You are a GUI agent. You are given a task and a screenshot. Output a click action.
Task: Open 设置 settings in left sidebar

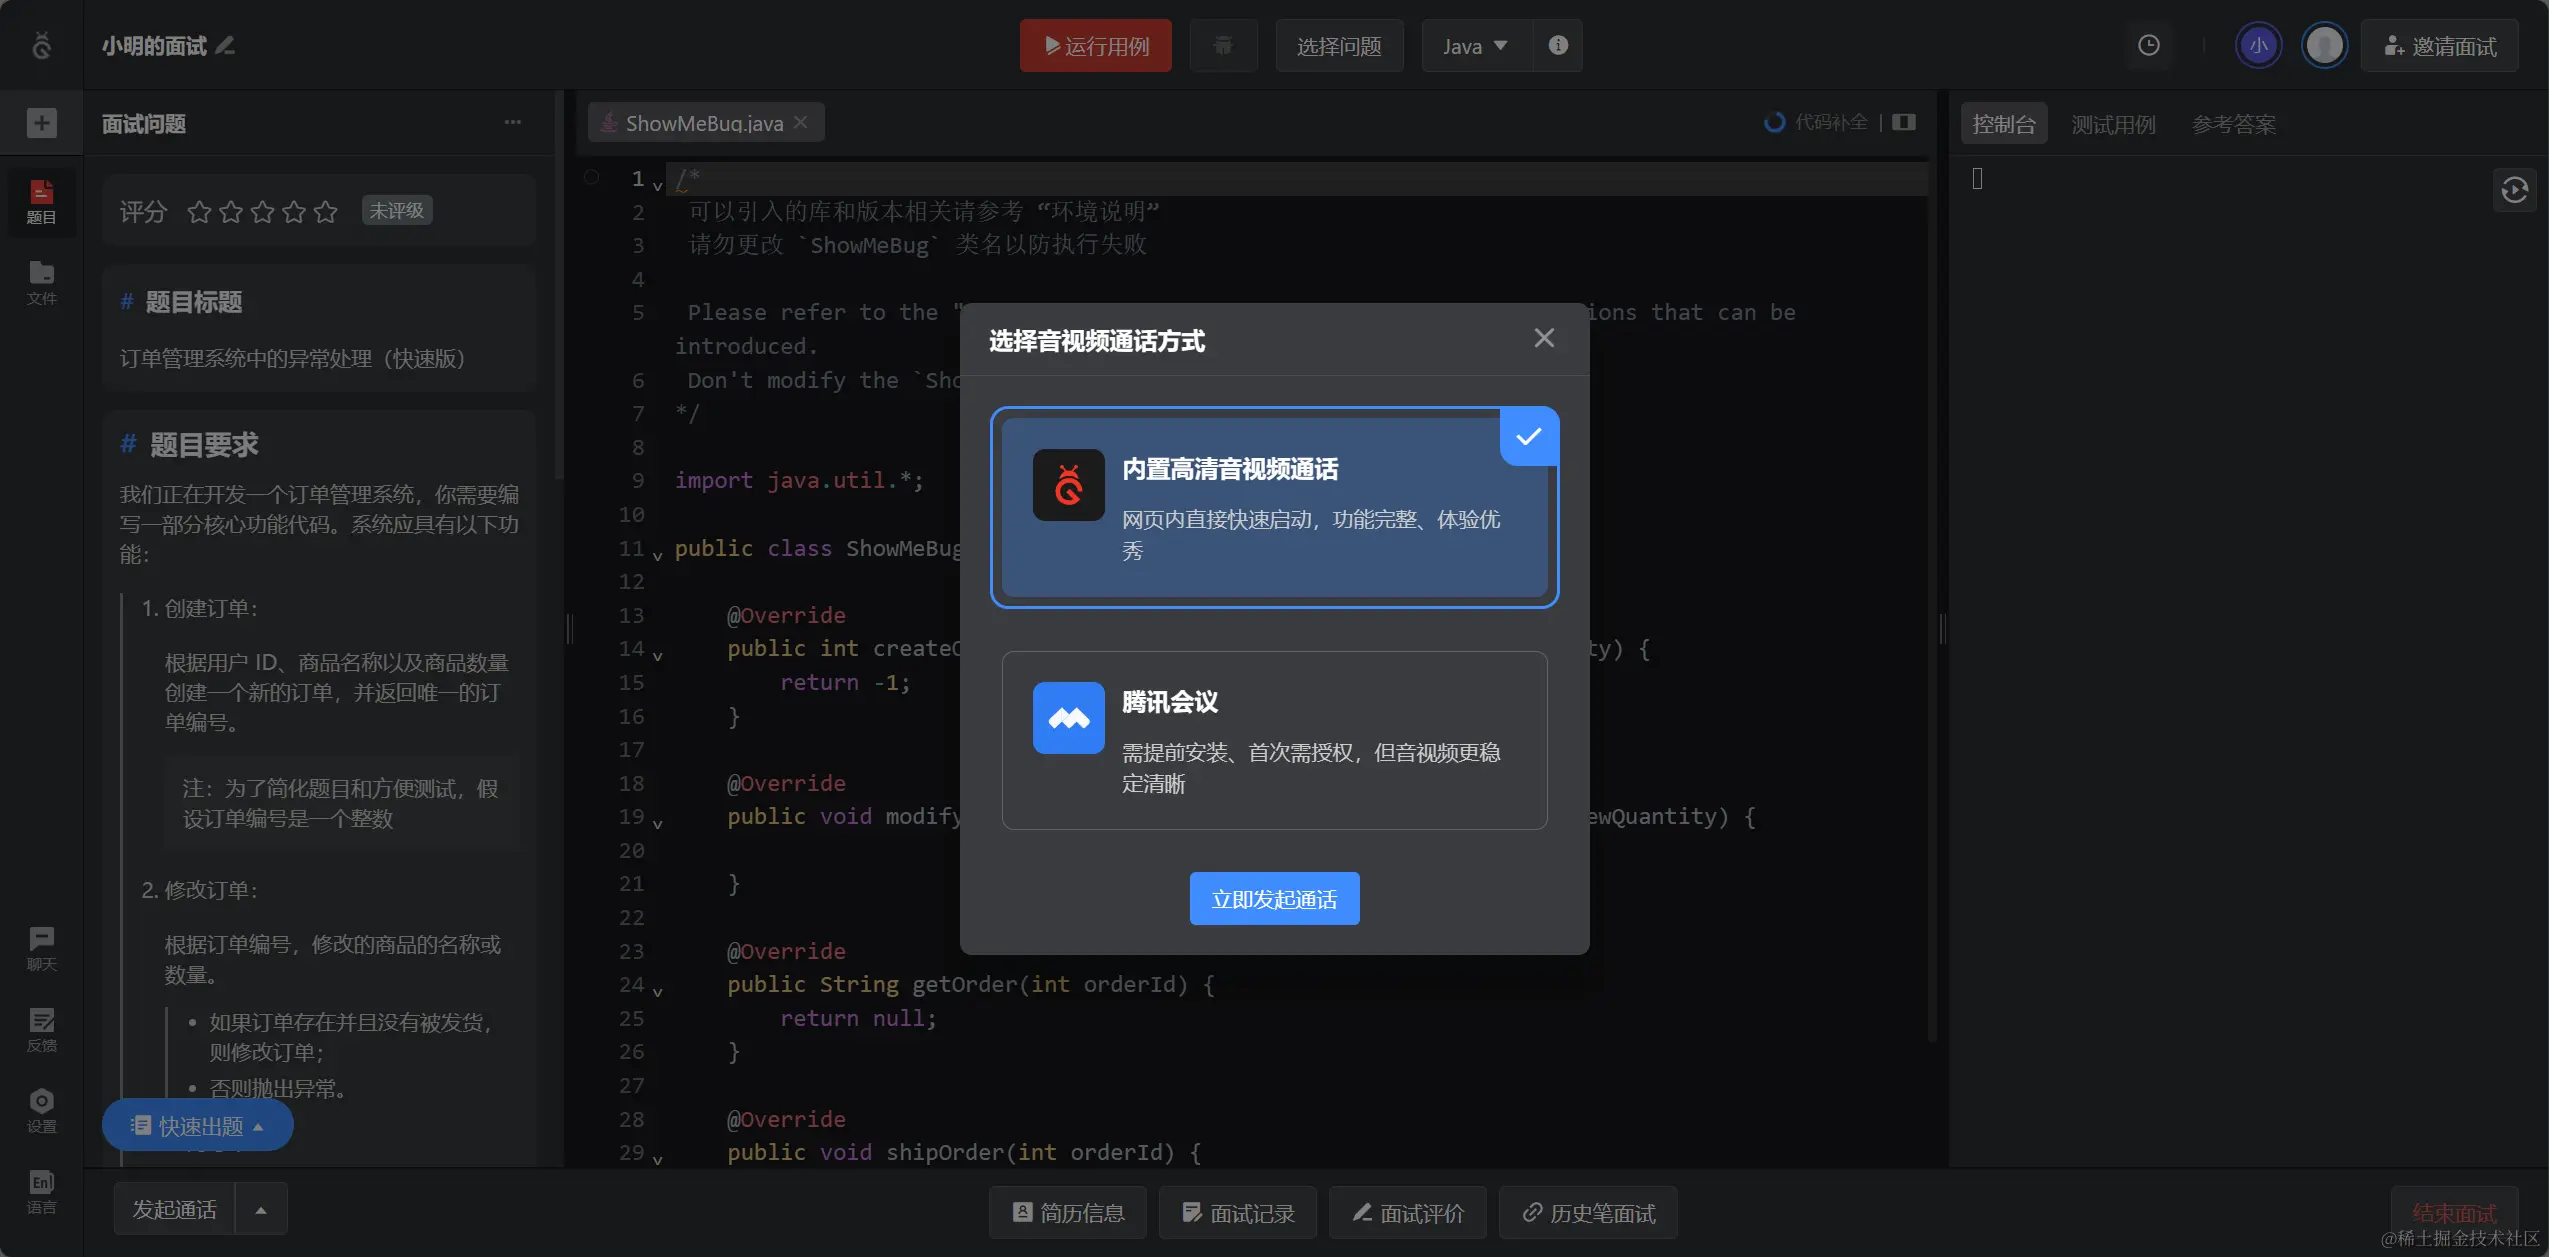[x=41, y=1110]
